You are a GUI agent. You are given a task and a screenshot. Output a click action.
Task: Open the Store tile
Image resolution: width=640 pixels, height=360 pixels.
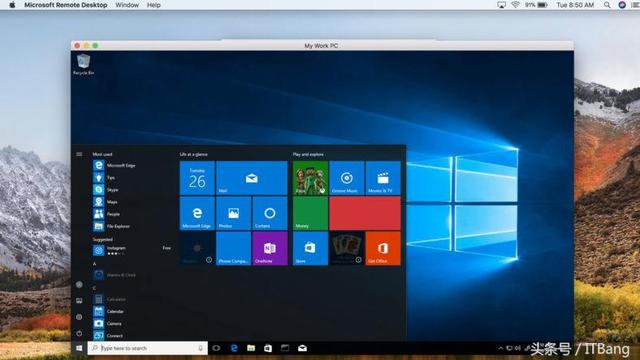pos(310,248)
